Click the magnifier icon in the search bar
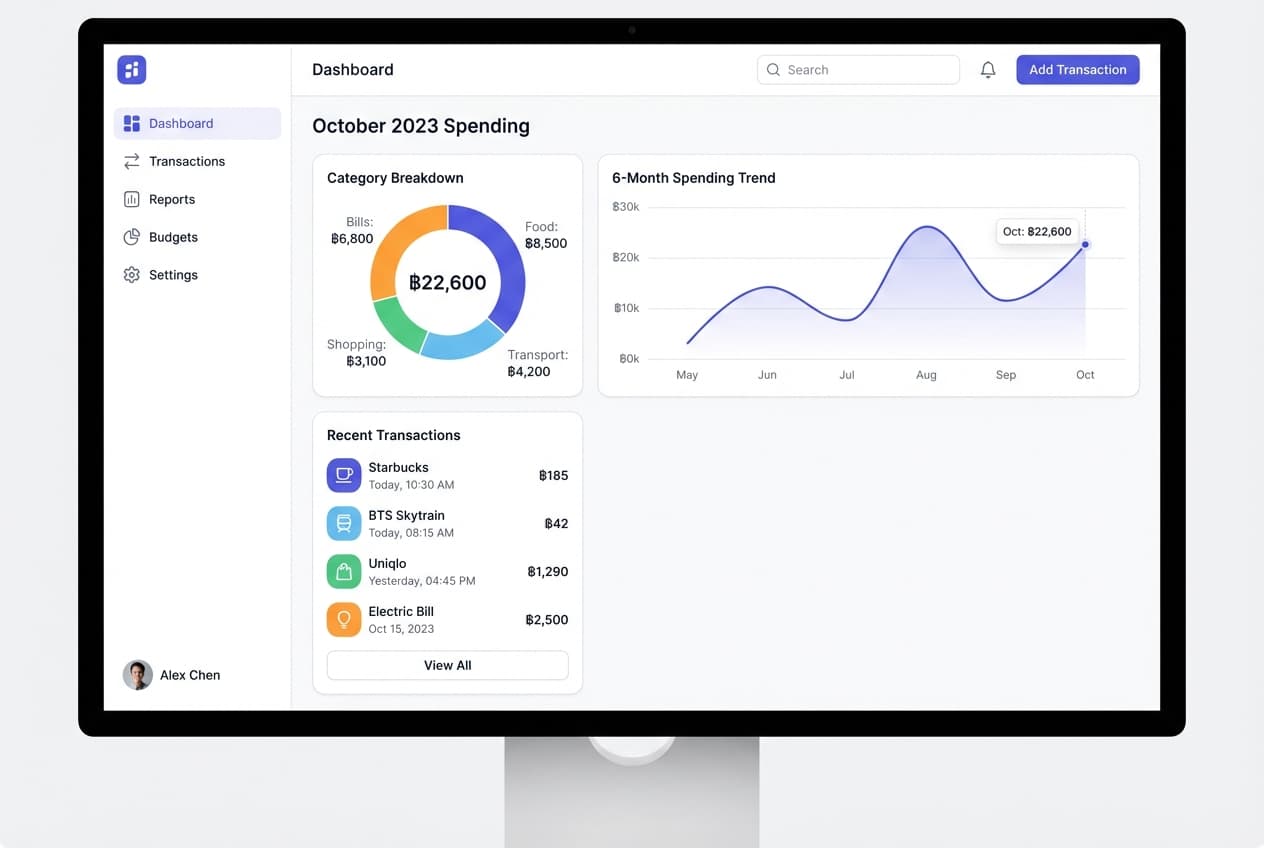The height and width of the screenshot is (848, 1264). point(773,69)
